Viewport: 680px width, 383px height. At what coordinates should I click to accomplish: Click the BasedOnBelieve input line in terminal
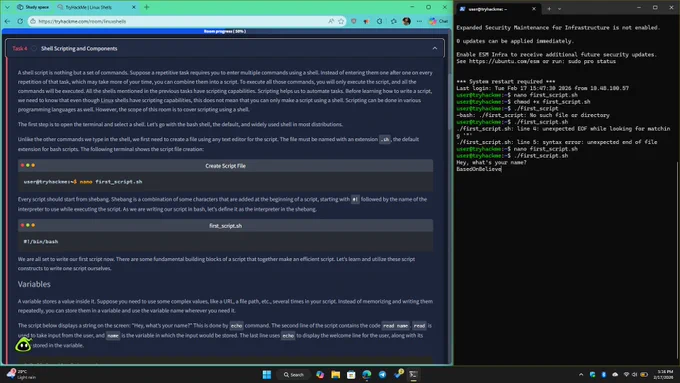click(479, 169)
